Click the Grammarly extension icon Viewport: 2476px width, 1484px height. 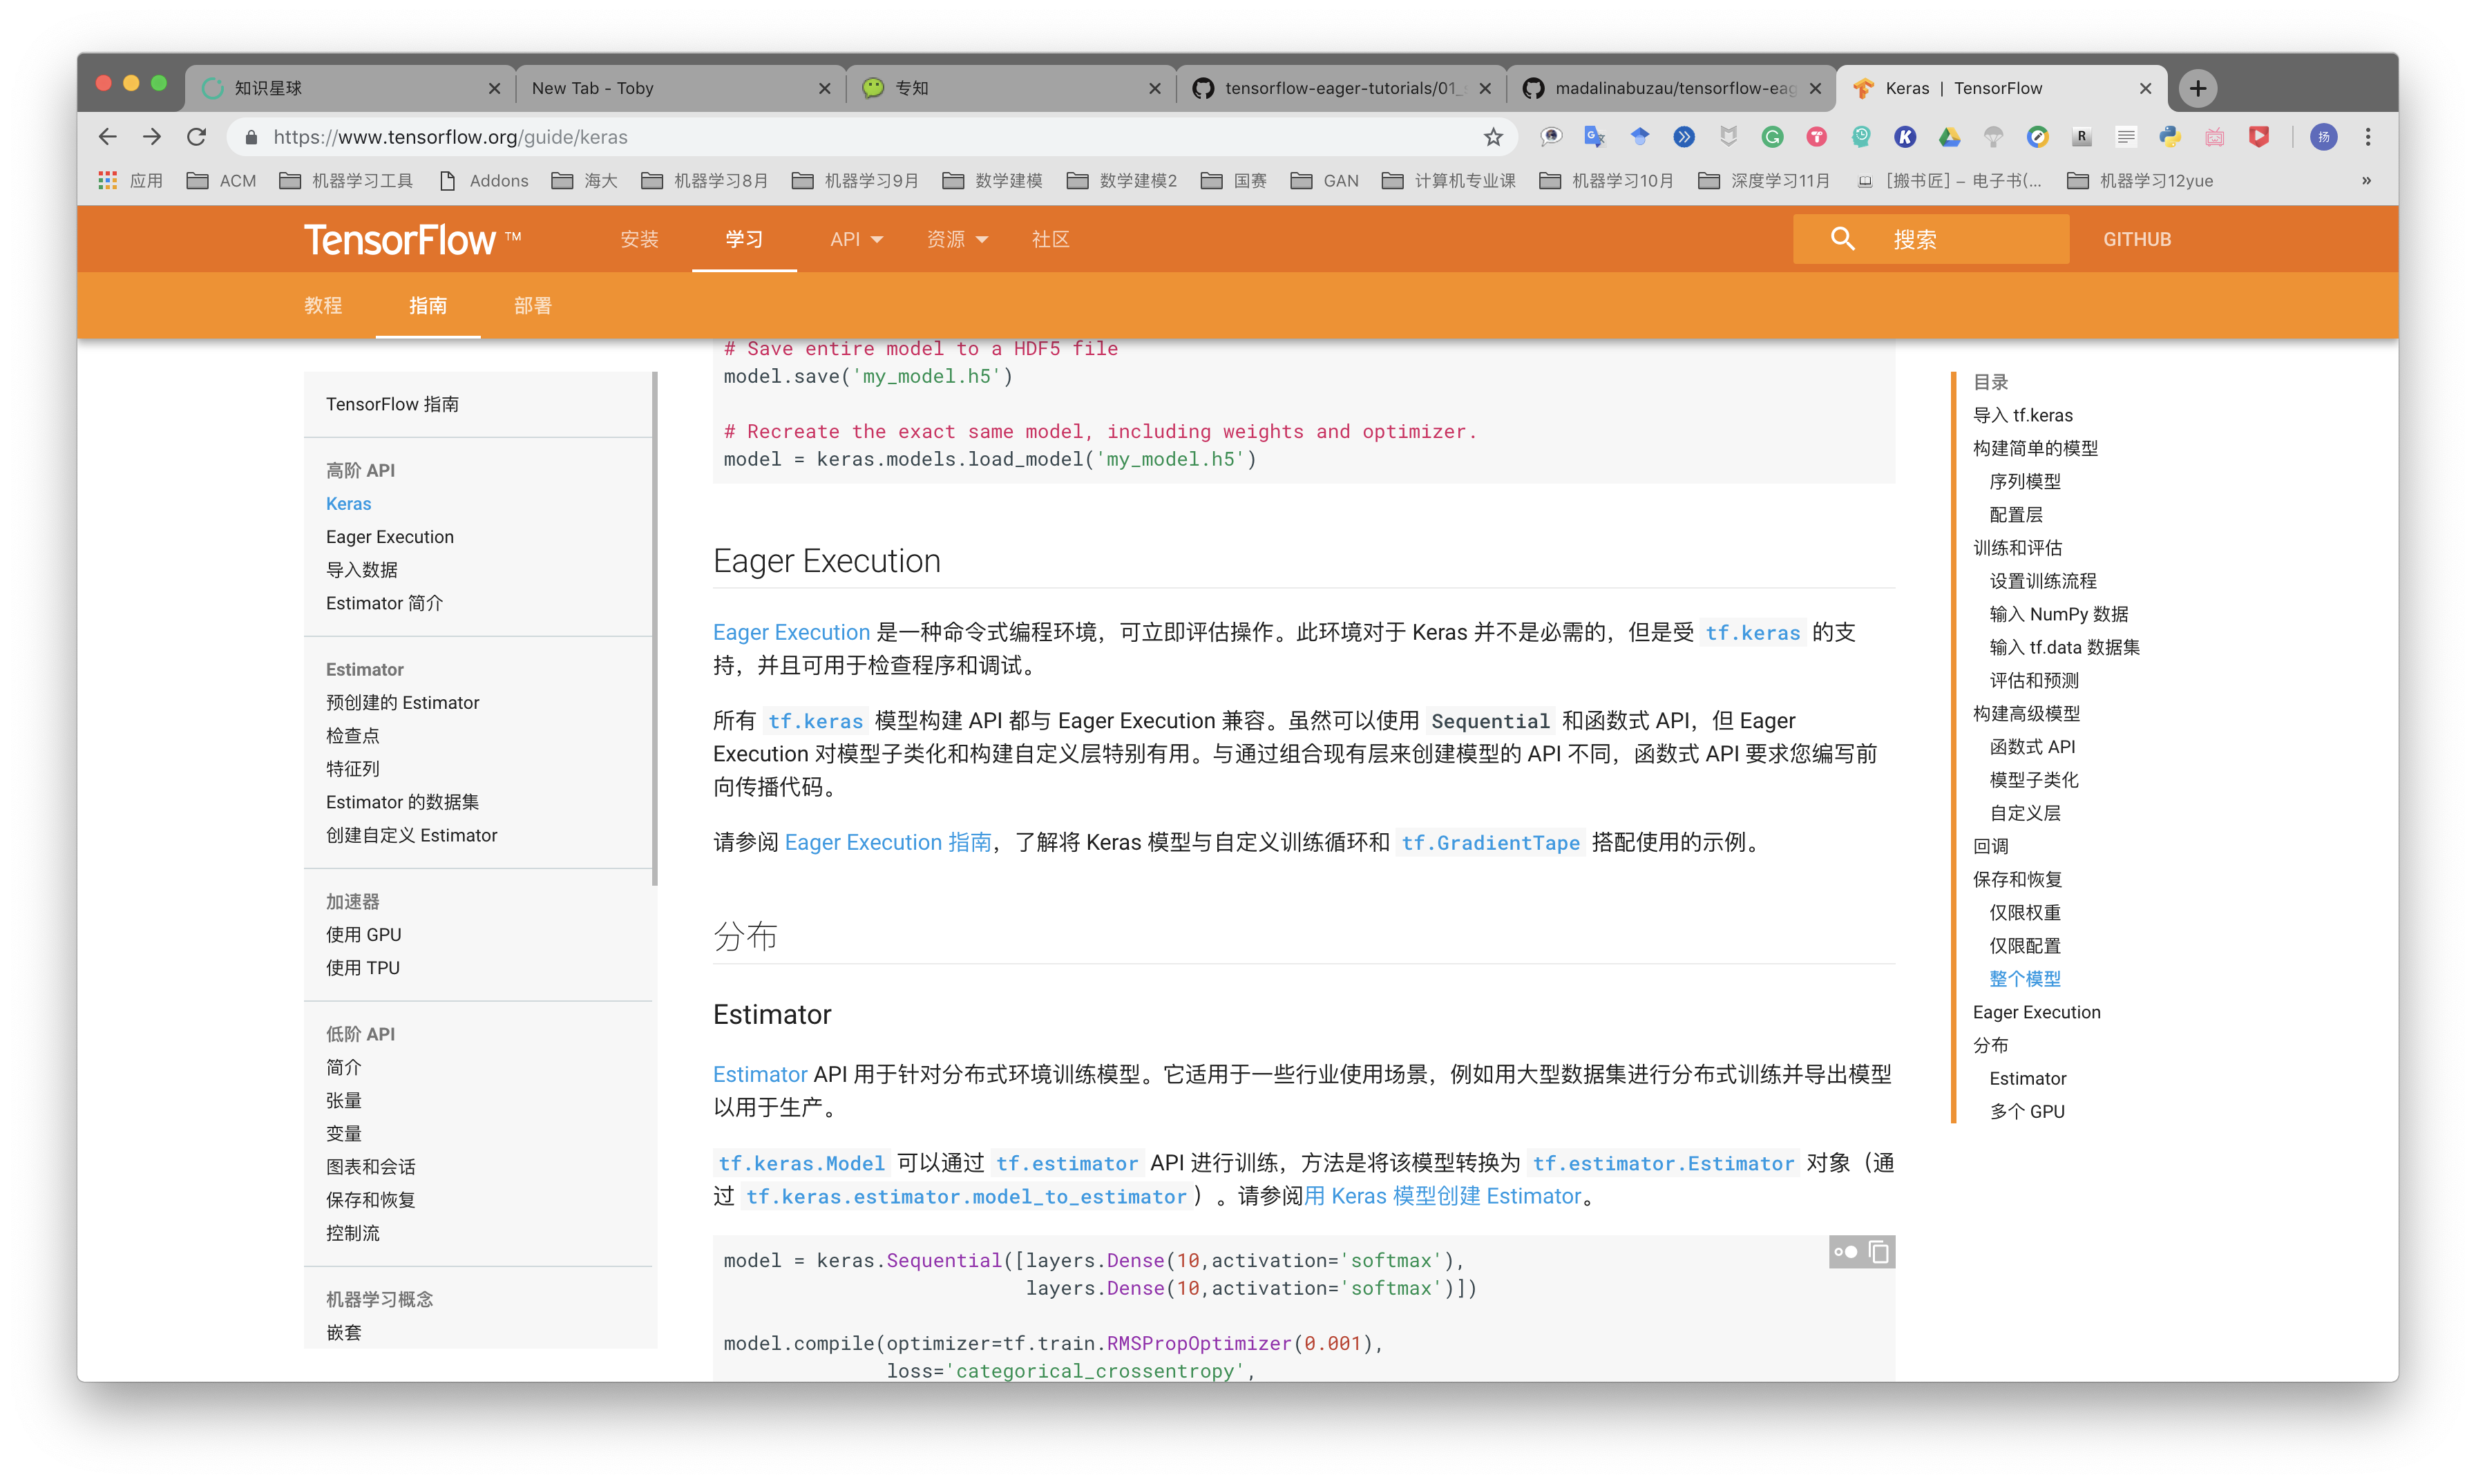coord(1772,137)
